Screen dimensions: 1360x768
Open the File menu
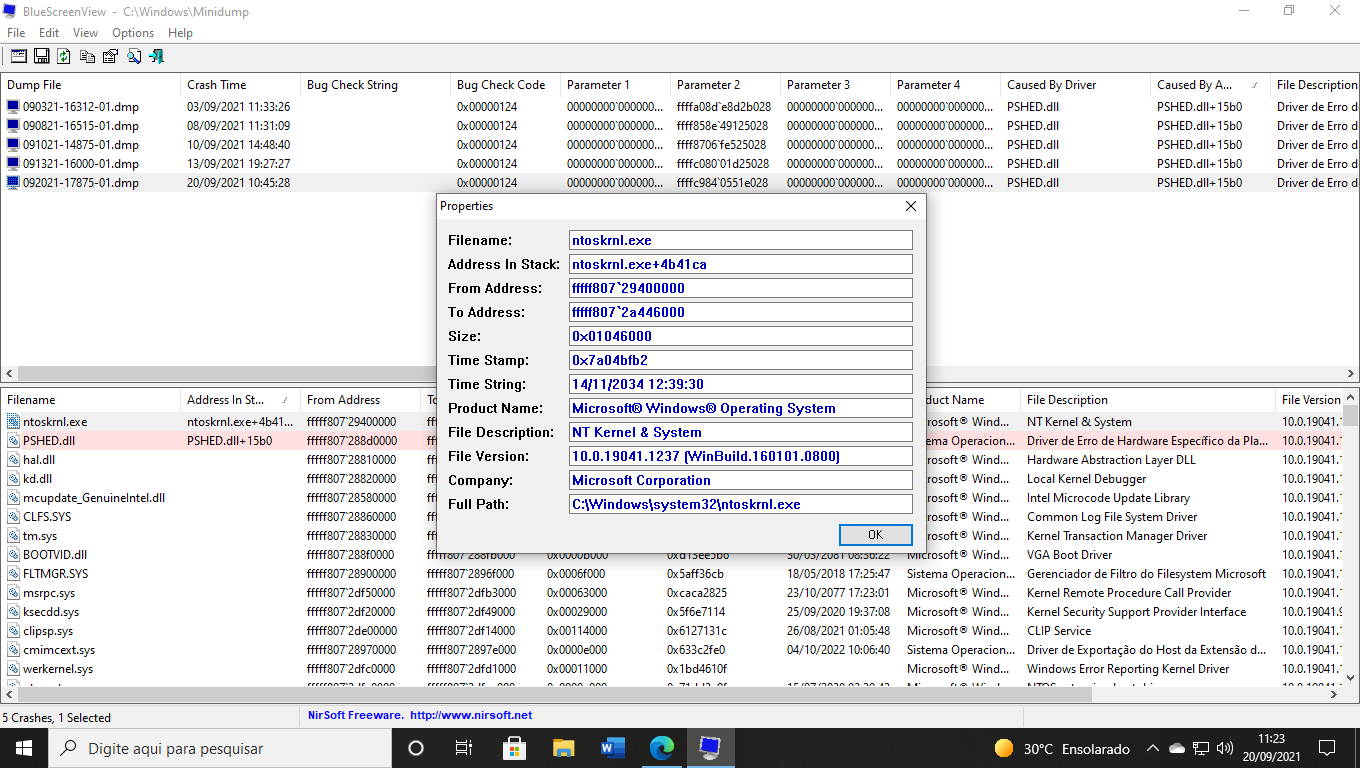tap(16, 33)
